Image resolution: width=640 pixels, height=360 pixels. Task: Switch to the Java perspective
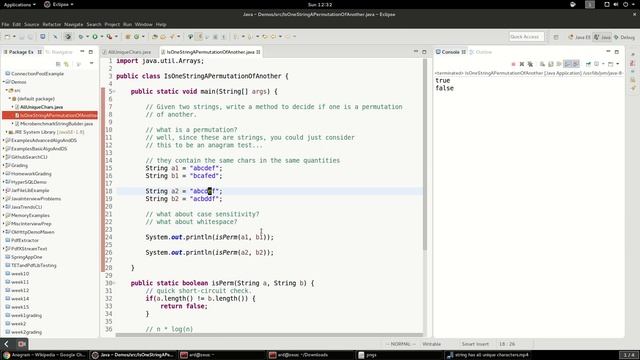[x=602, y=37]
